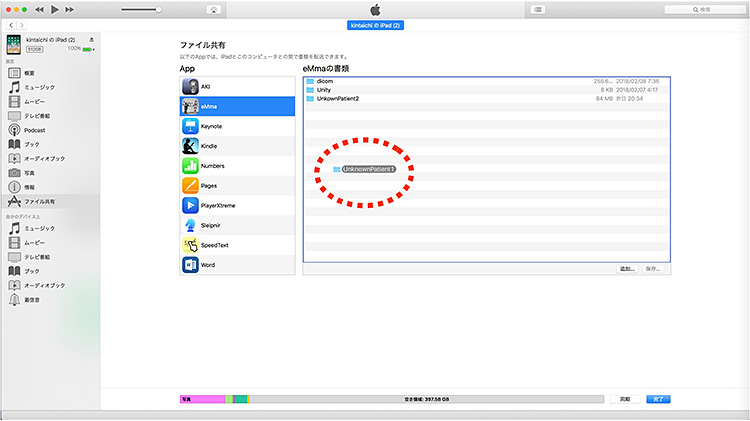Screen dimensions: 750x421
Task: Click the AirPlay button in toolbar
Action: (214, 10)
